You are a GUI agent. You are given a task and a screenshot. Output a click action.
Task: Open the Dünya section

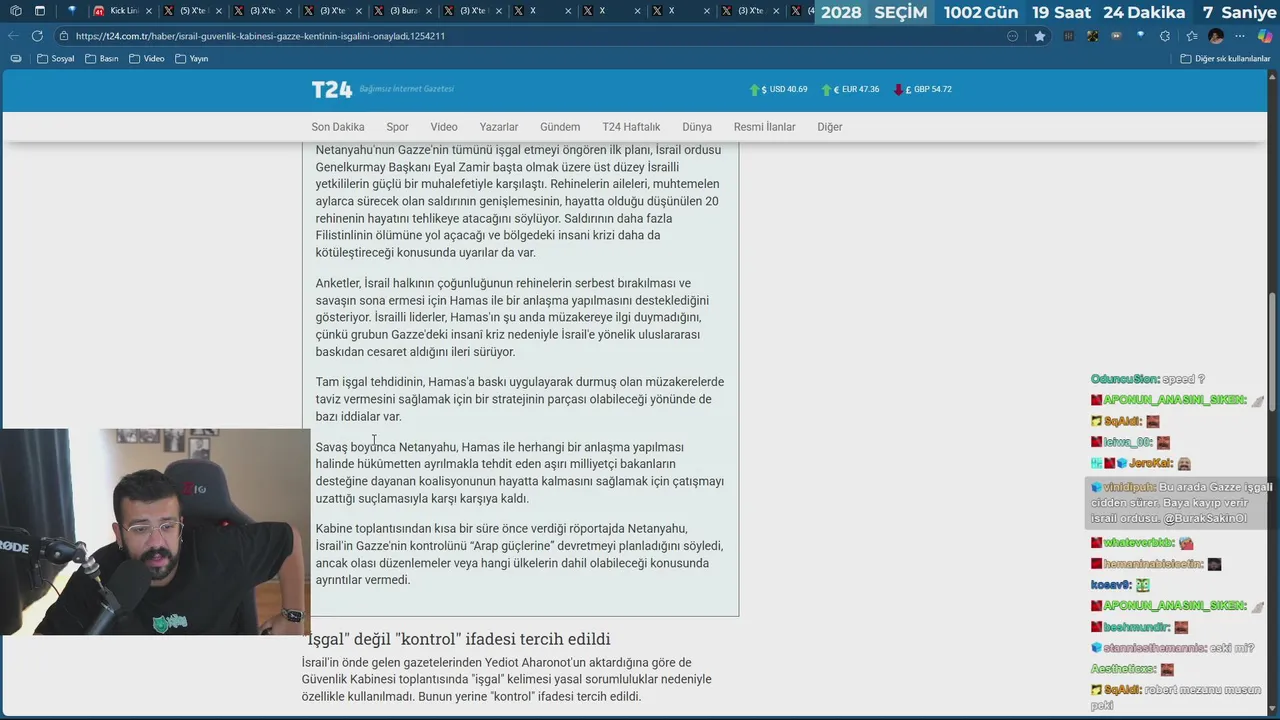(697, 127)
